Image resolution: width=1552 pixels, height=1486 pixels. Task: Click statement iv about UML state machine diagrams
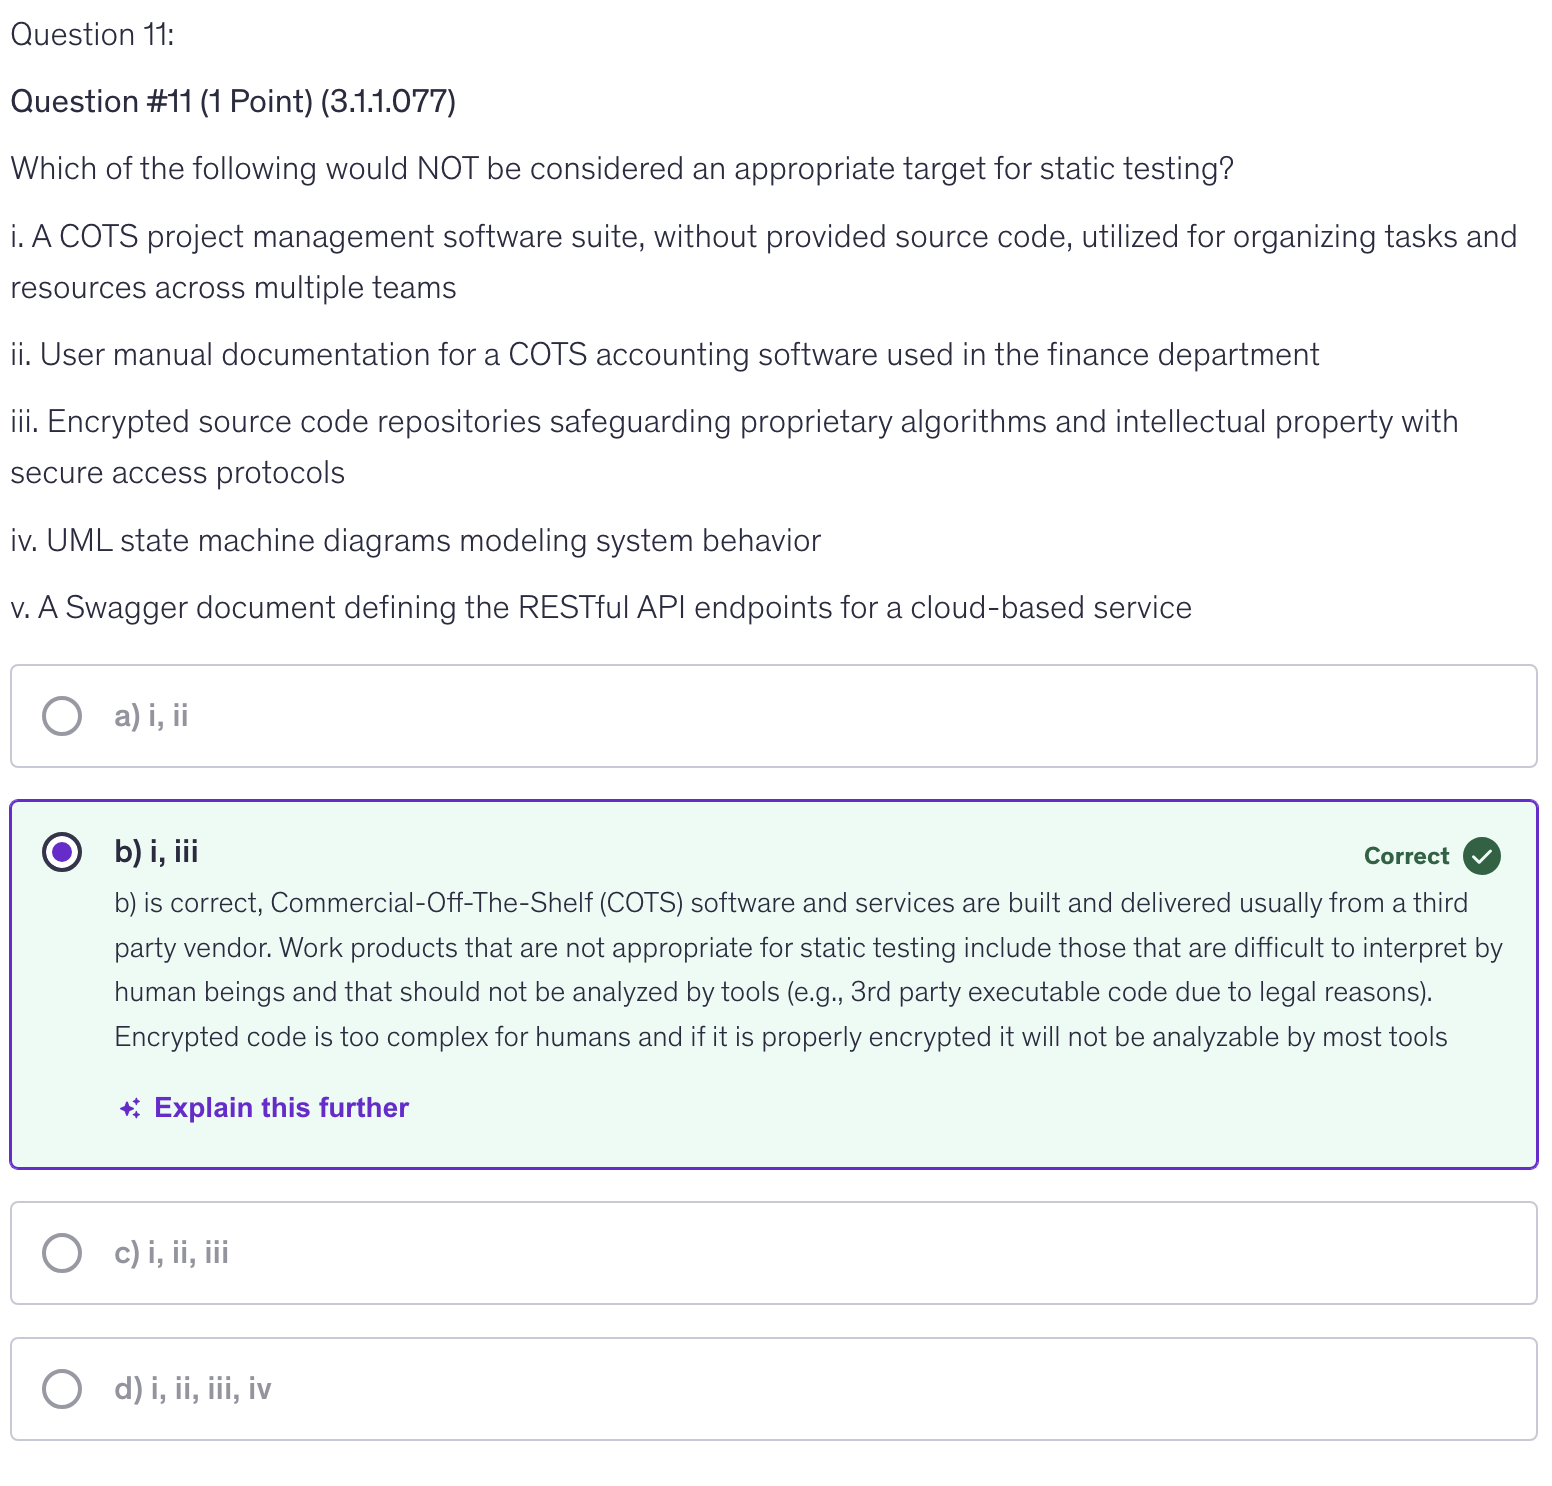pos(415,541)
